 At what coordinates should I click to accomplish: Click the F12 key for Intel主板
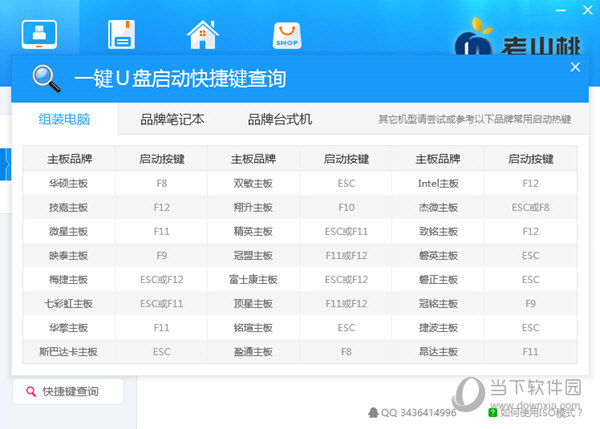pyautogui.click(x=530, y=183)
